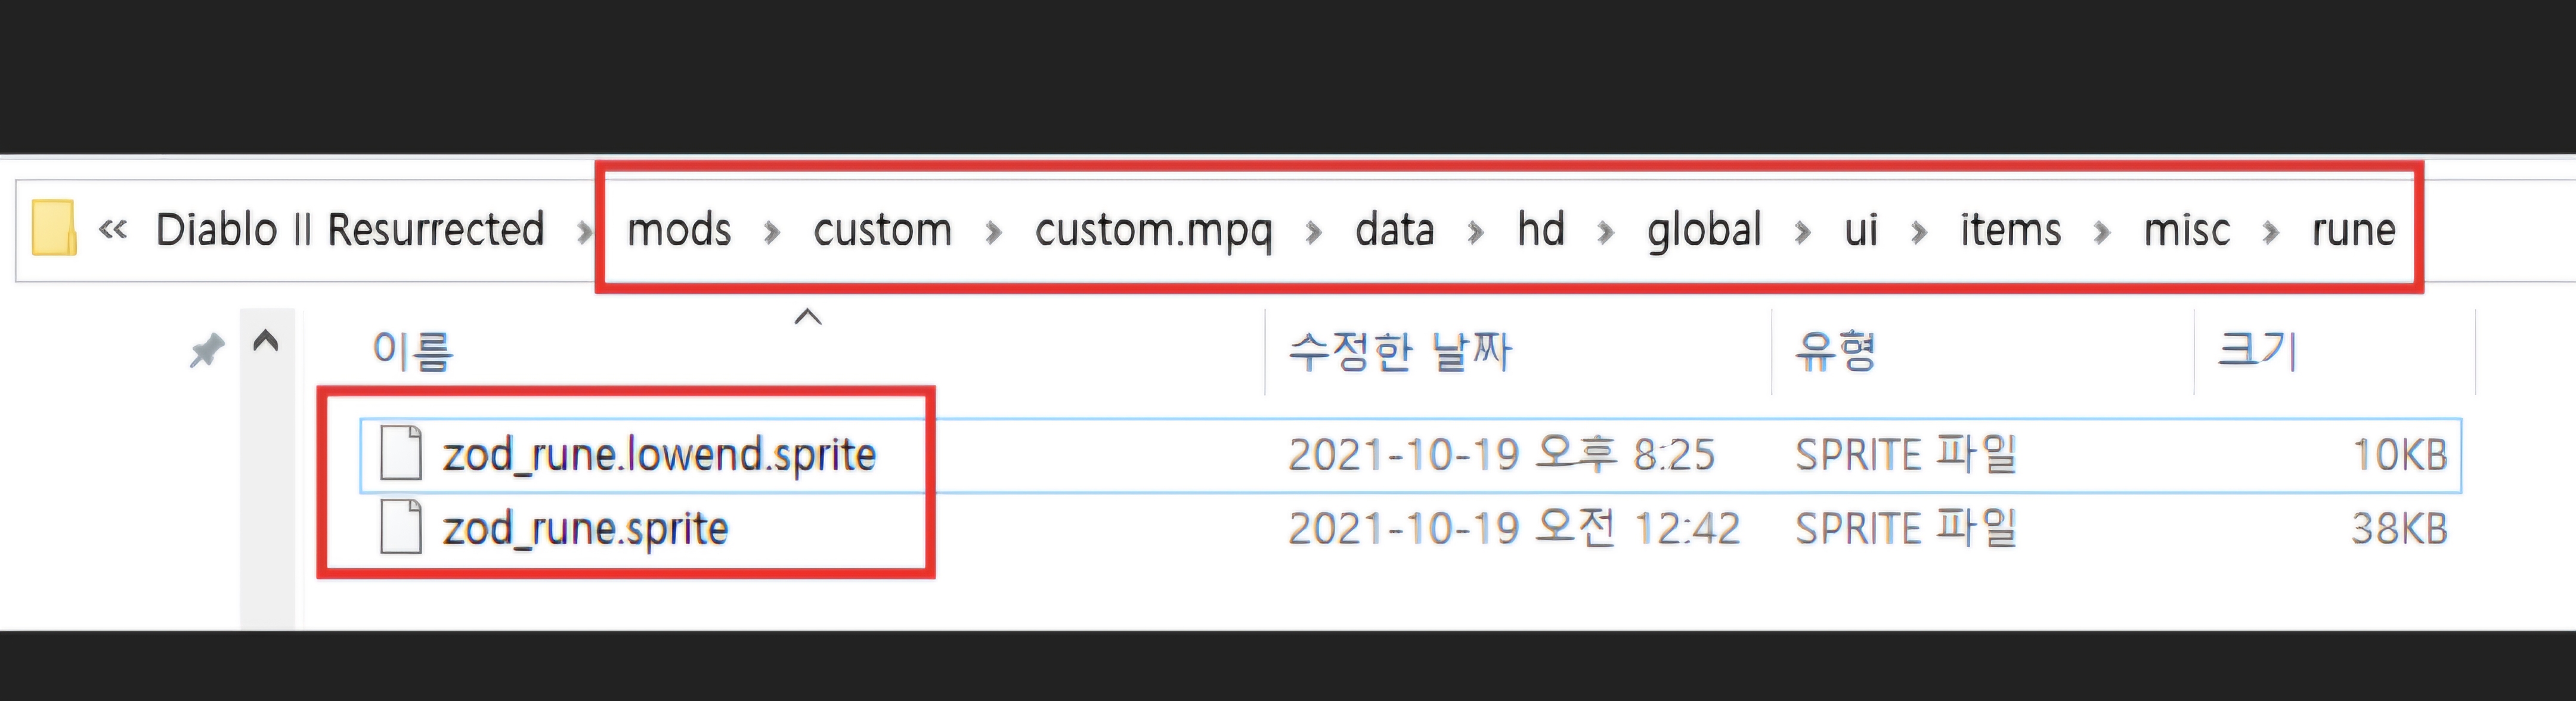2576x701 pixels.
Task: Expand hidden path with double-chevron
Action: (x=113, y=230)
